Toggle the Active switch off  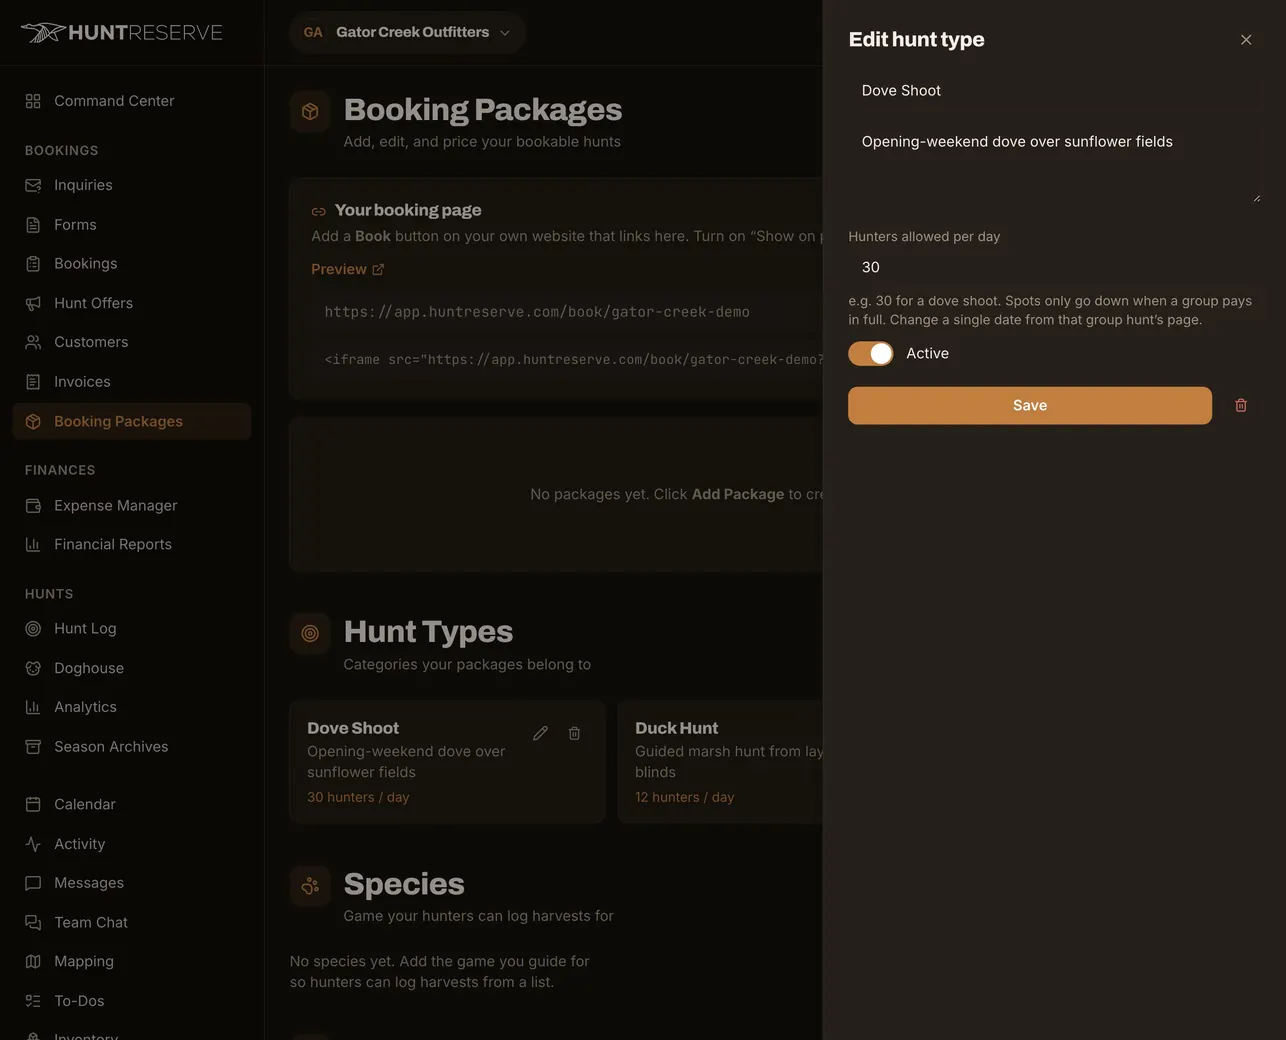(871, 353)
